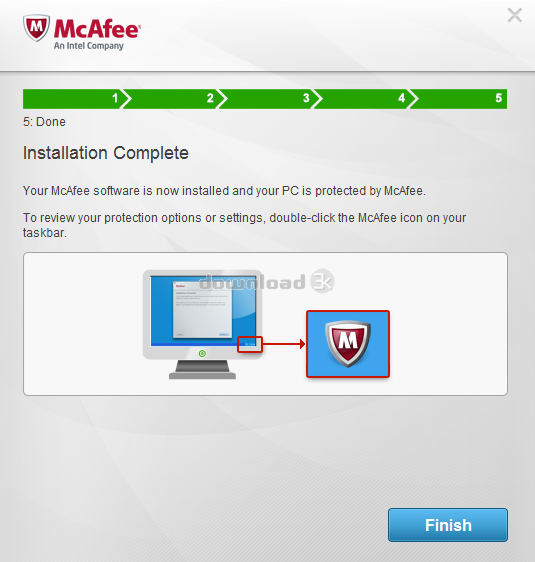
Task: Click the 'An Intel Company' tagline
Action: coord(89,46)
